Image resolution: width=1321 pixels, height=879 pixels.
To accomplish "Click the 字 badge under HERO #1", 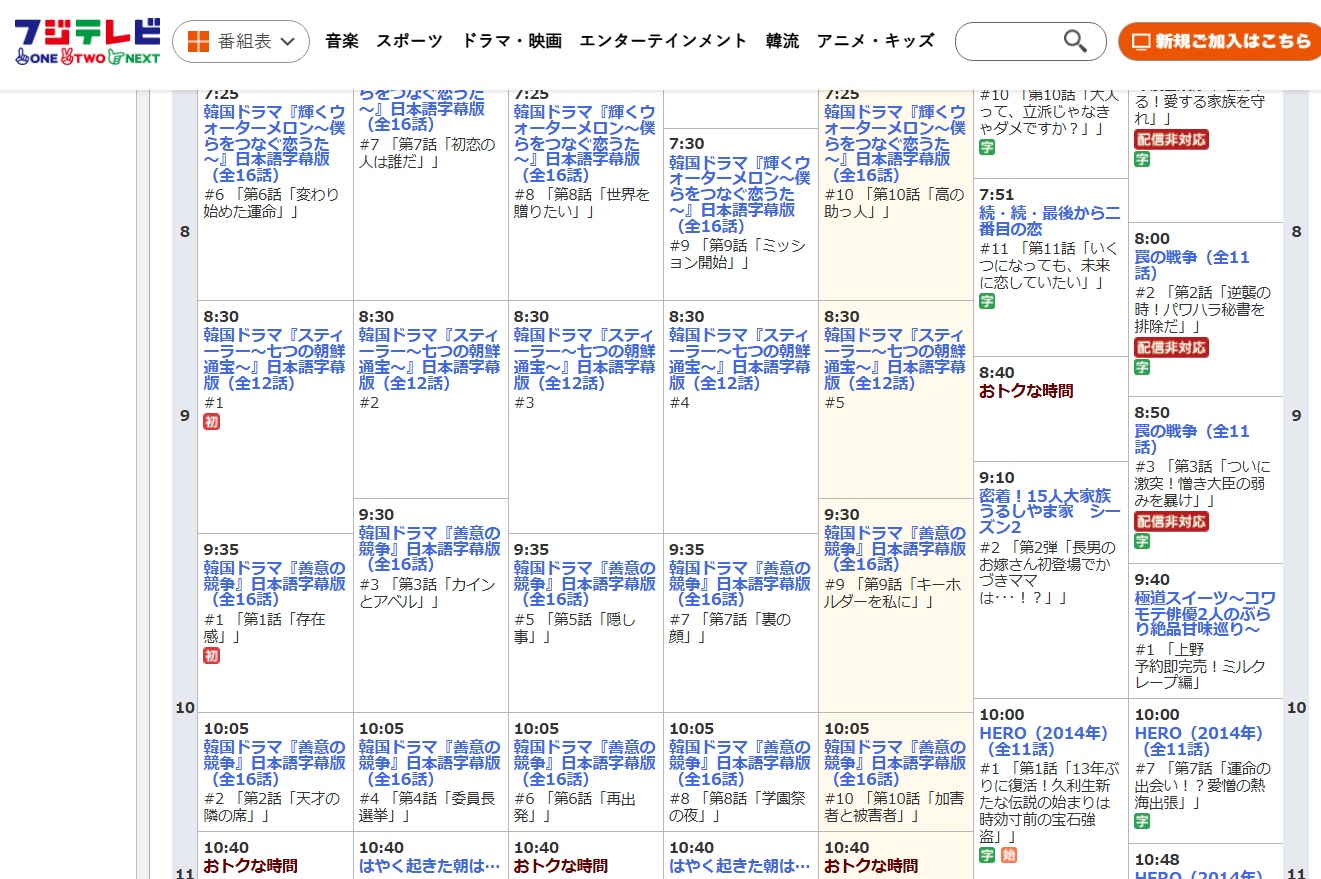I will (987, 855).
